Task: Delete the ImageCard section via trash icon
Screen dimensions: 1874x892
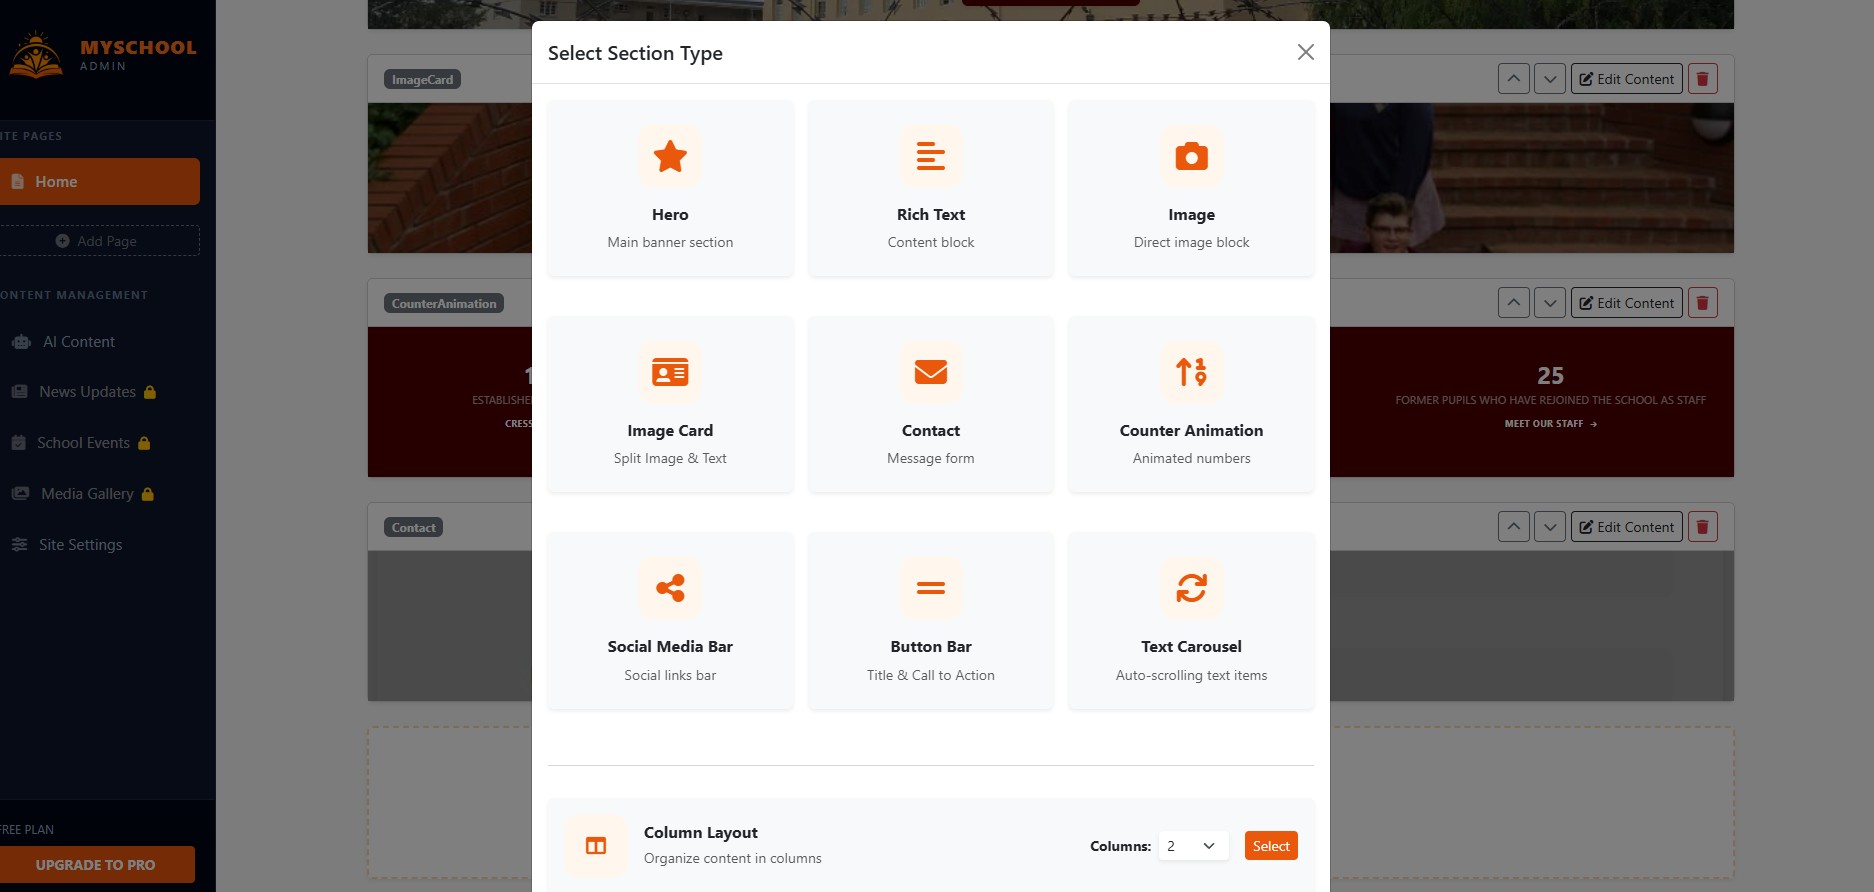Action: (x=1702, y=79)
